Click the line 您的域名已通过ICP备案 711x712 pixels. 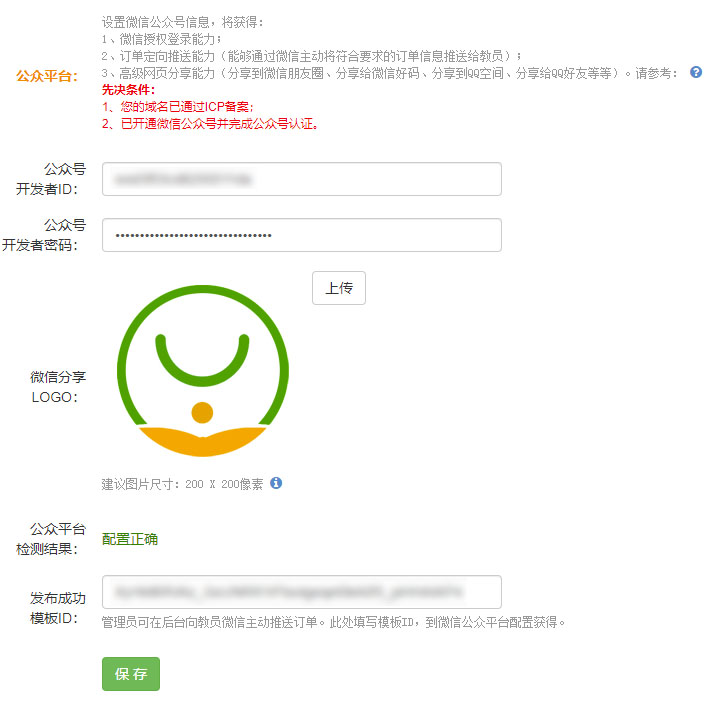click(178, 107)
